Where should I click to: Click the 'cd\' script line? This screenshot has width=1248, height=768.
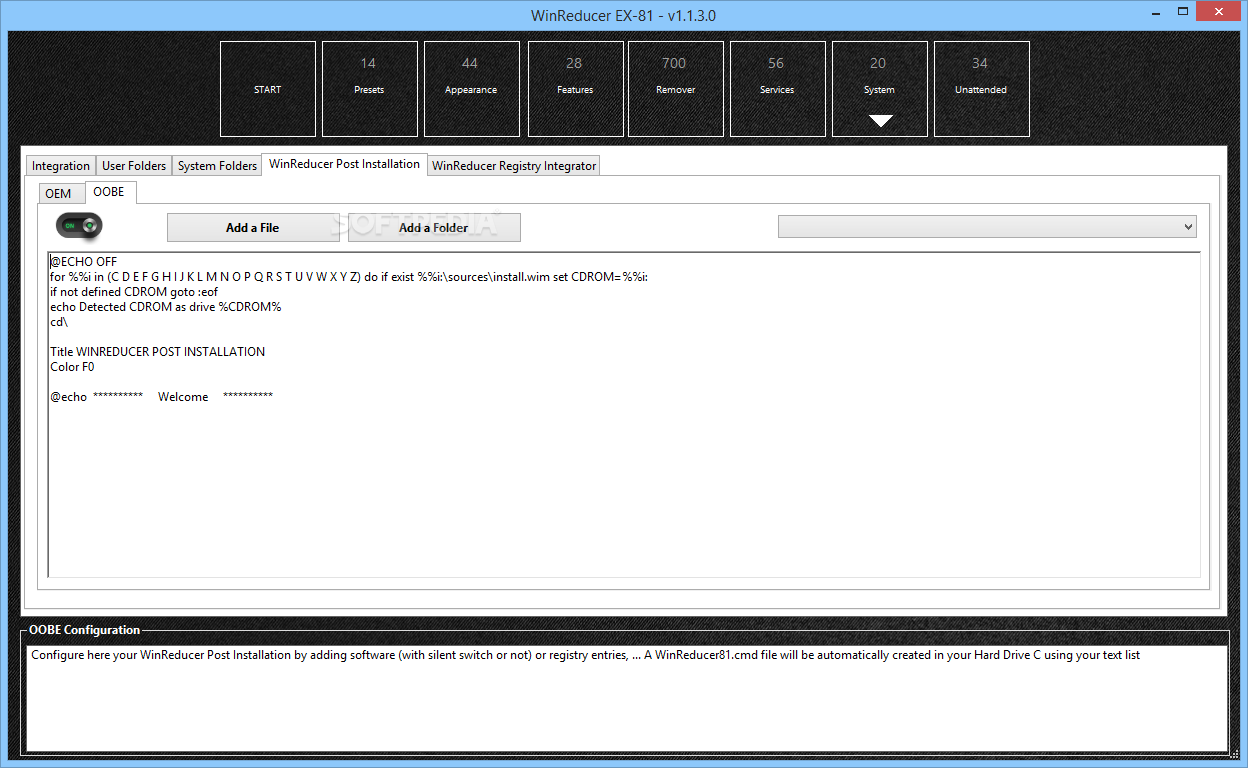point(59,322)
